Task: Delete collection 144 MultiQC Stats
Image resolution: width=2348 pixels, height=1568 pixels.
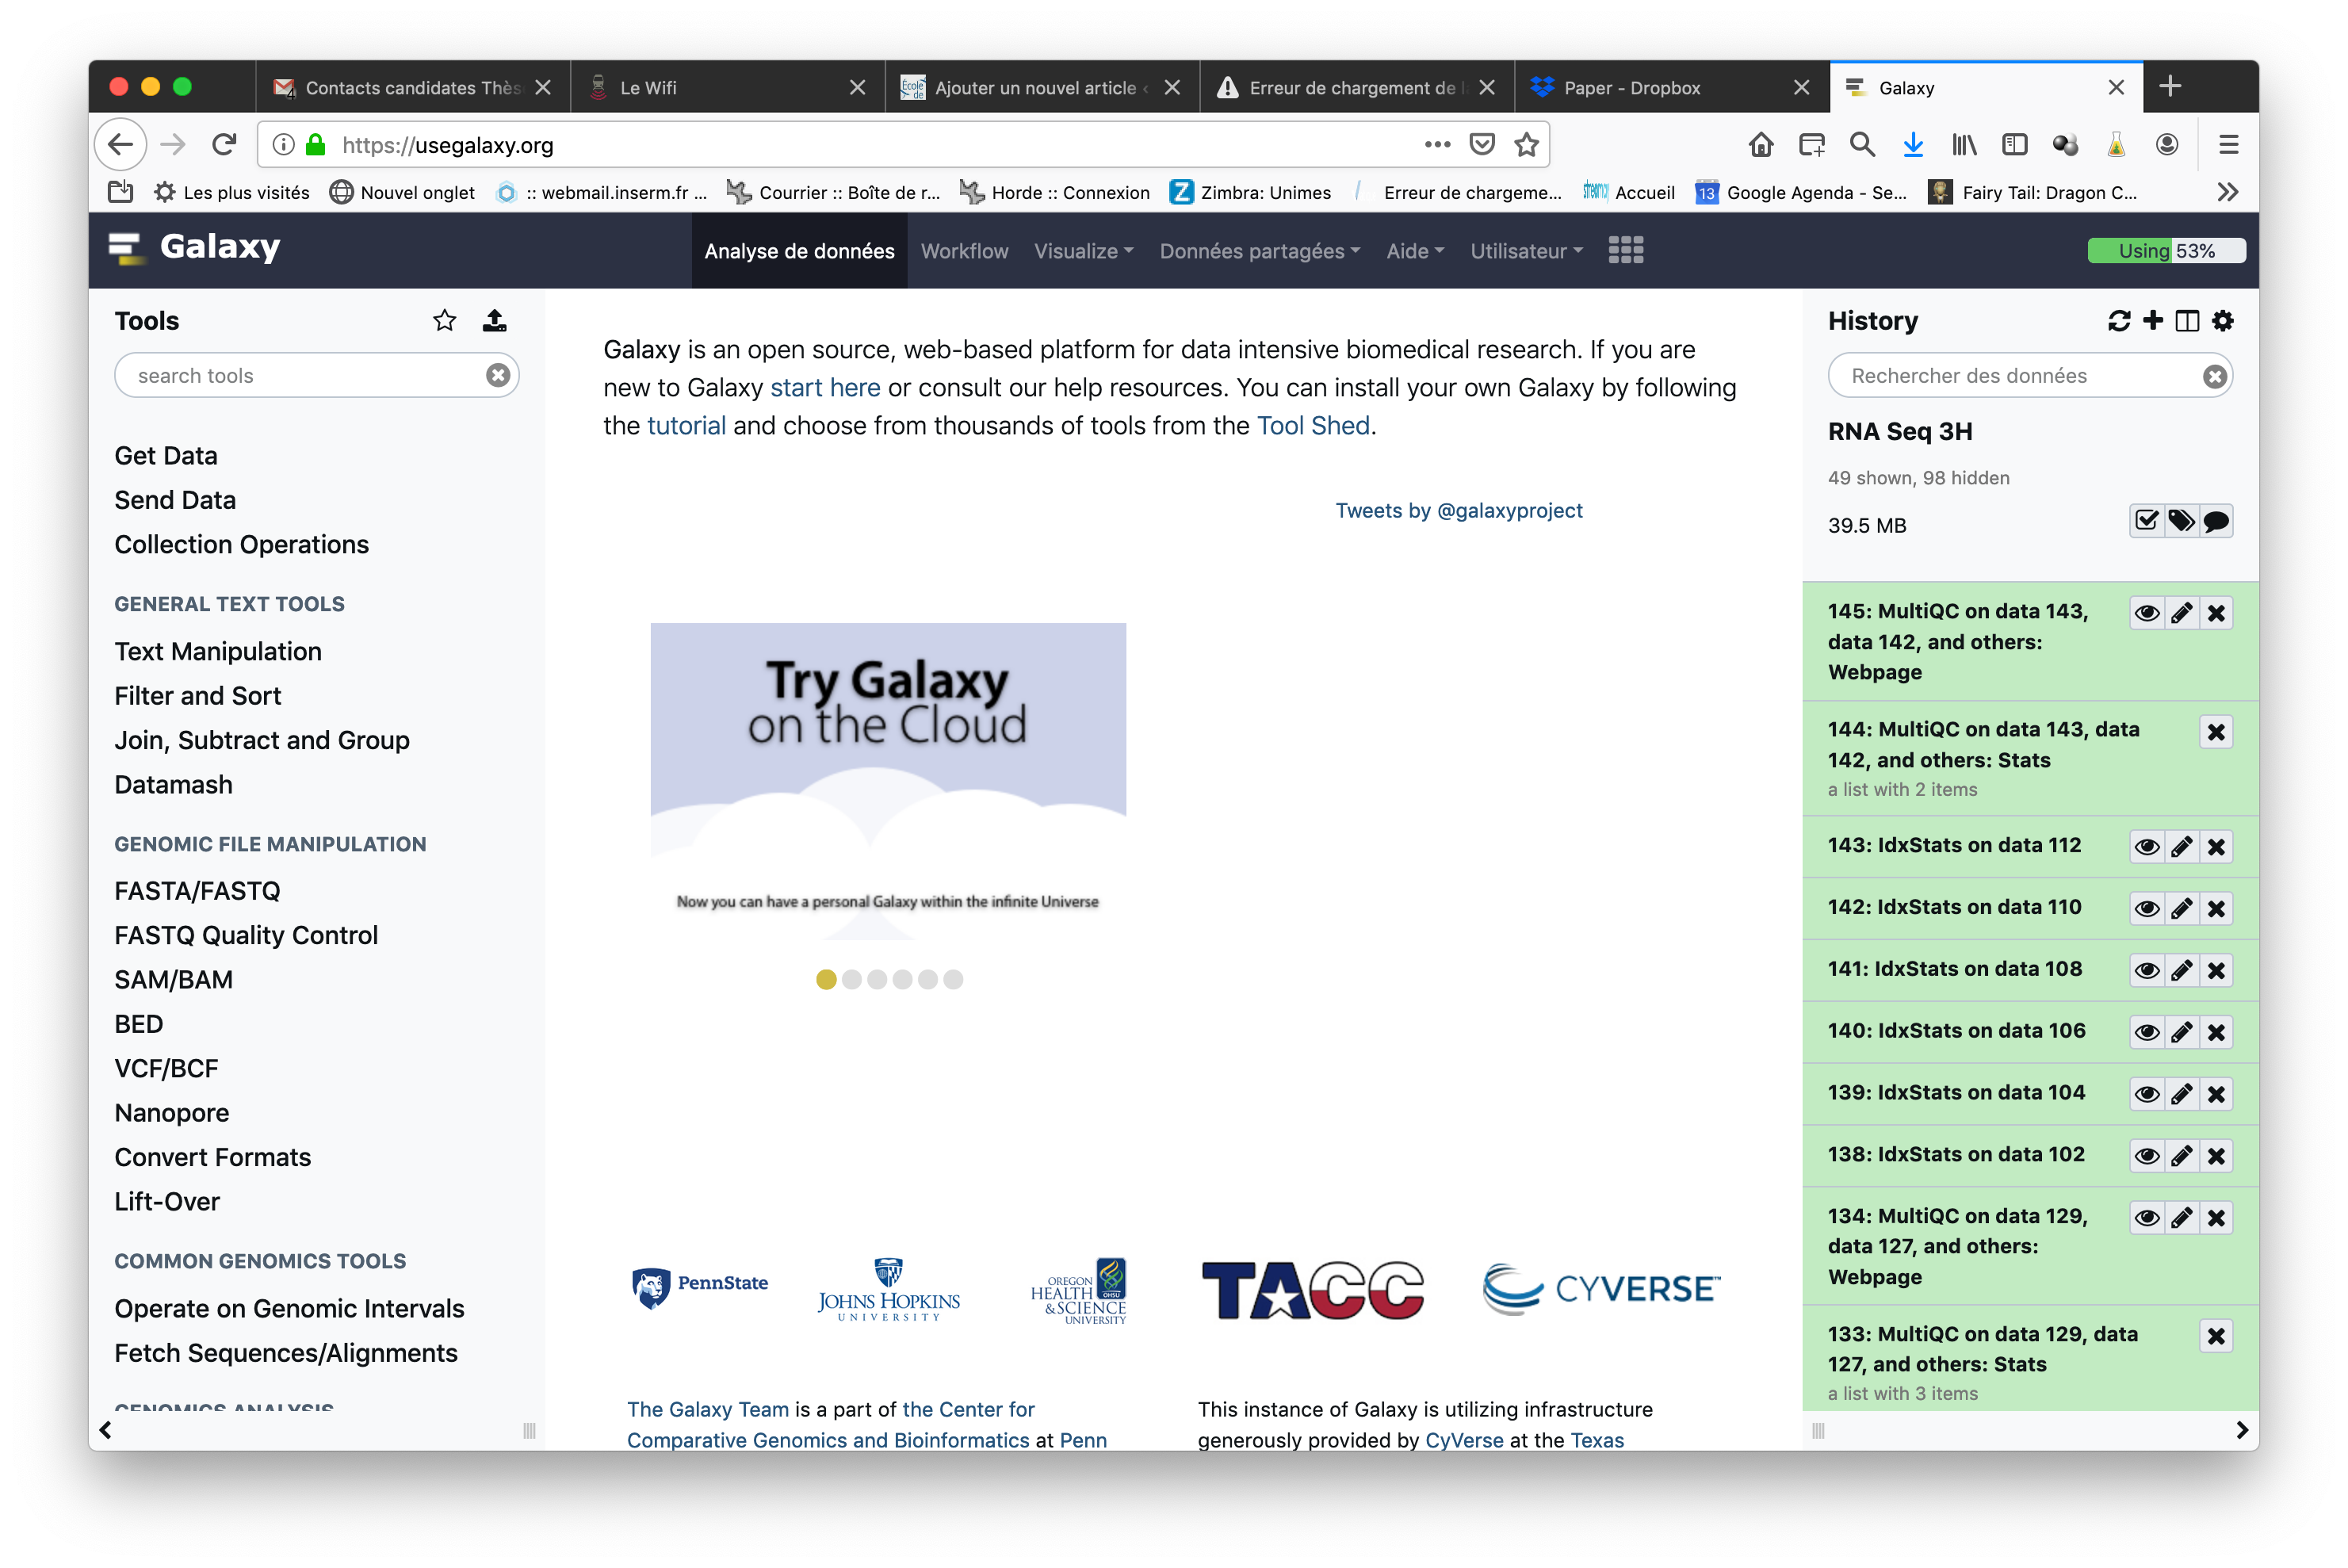Action: 2216,732
